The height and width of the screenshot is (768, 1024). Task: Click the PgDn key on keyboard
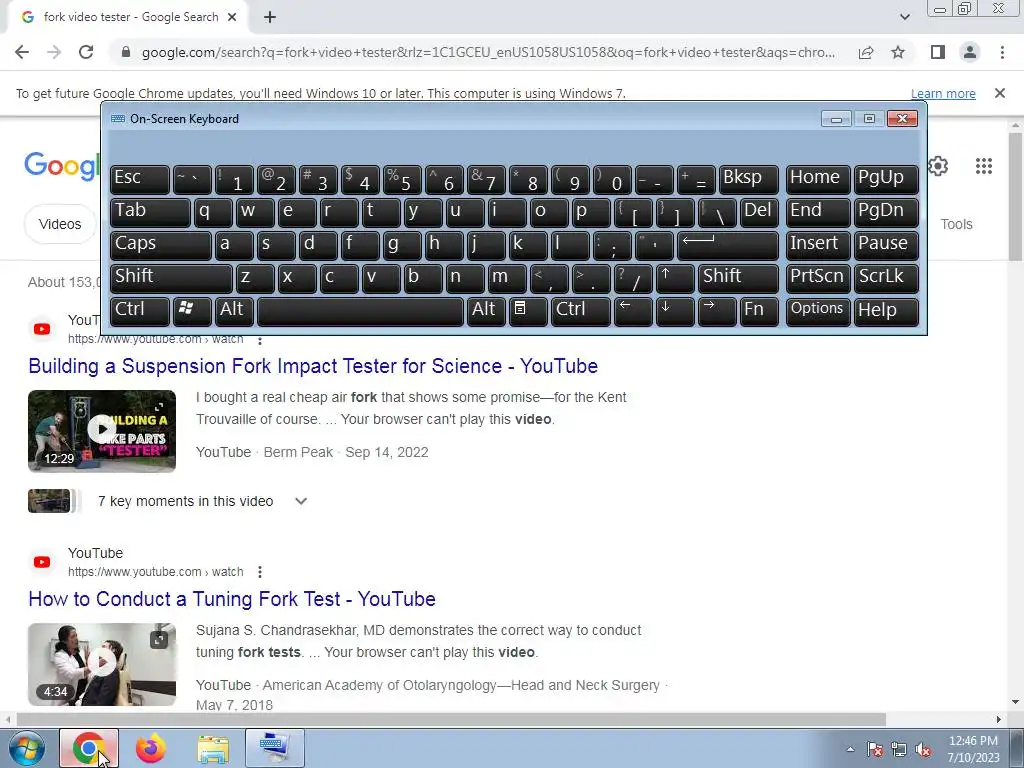[886, 212]
